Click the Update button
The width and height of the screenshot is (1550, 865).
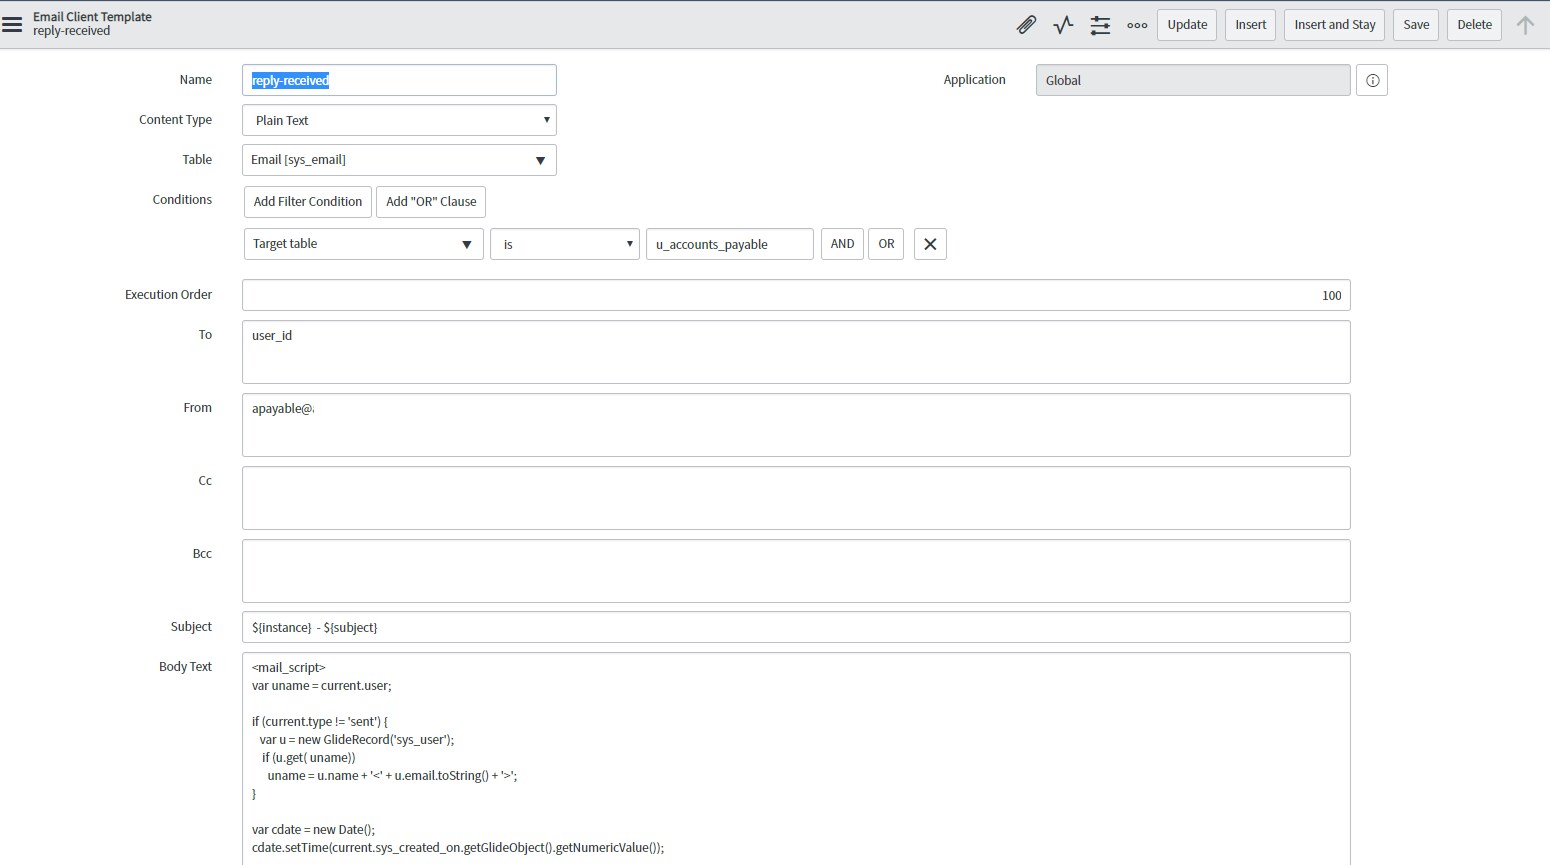[x=1187, y=25]
